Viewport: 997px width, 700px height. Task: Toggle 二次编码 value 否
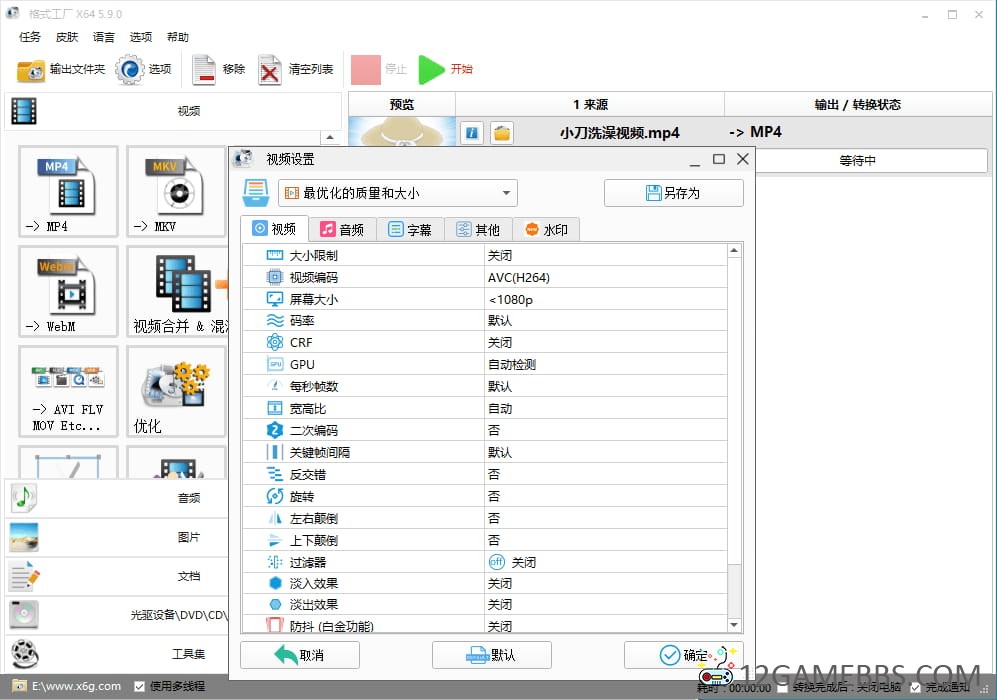606,430
